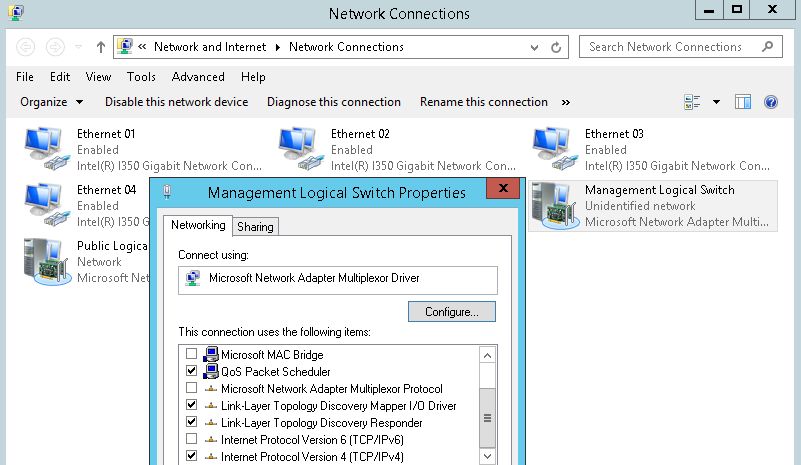This screenshot has width=801, height=465.
Task: Toggle Internet Protocol Version 4 checkbox
Action: point(192,455)
